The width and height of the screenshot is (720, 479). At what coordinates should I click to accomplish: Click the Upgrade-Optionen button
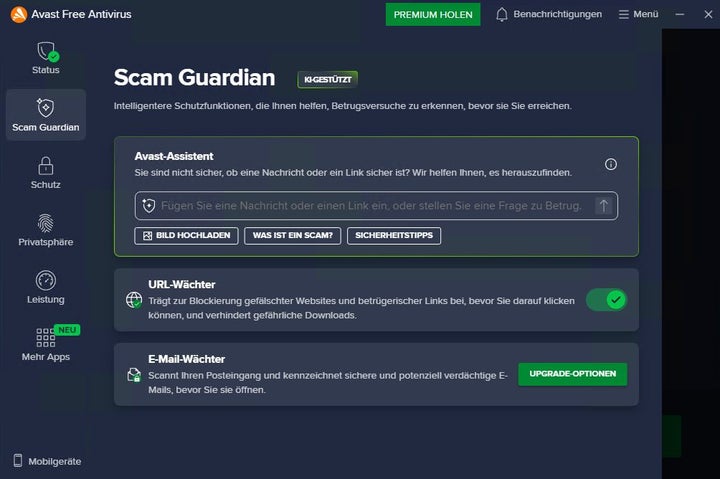click(572, 374)
